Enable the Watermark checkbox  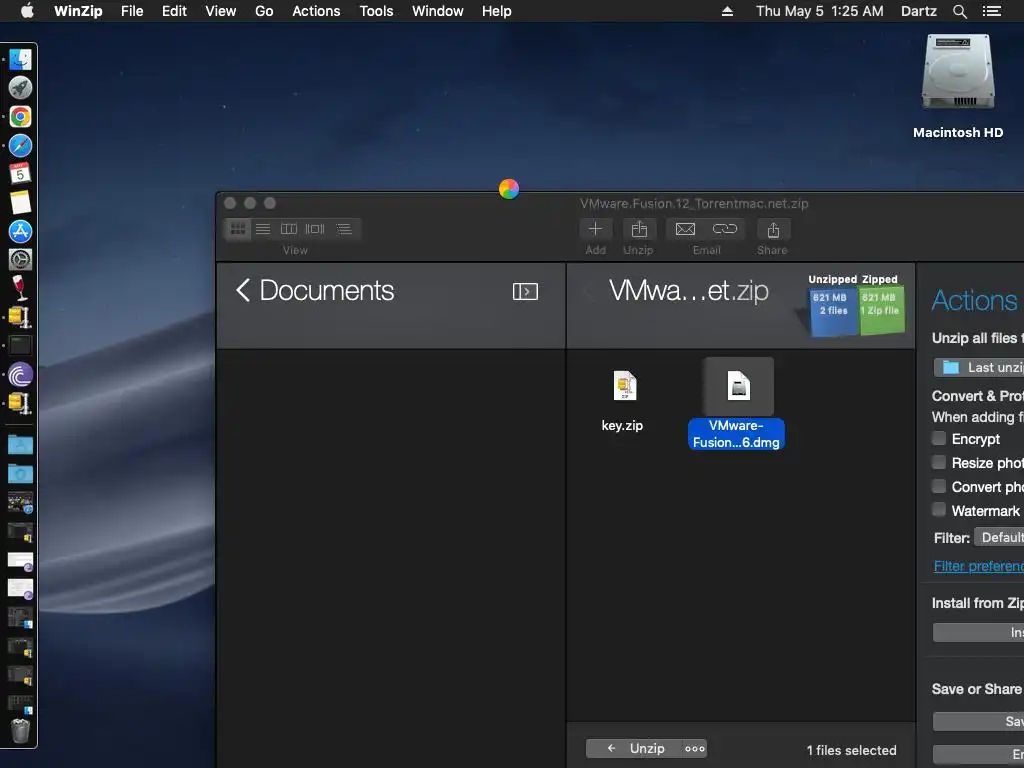(939, 510)
